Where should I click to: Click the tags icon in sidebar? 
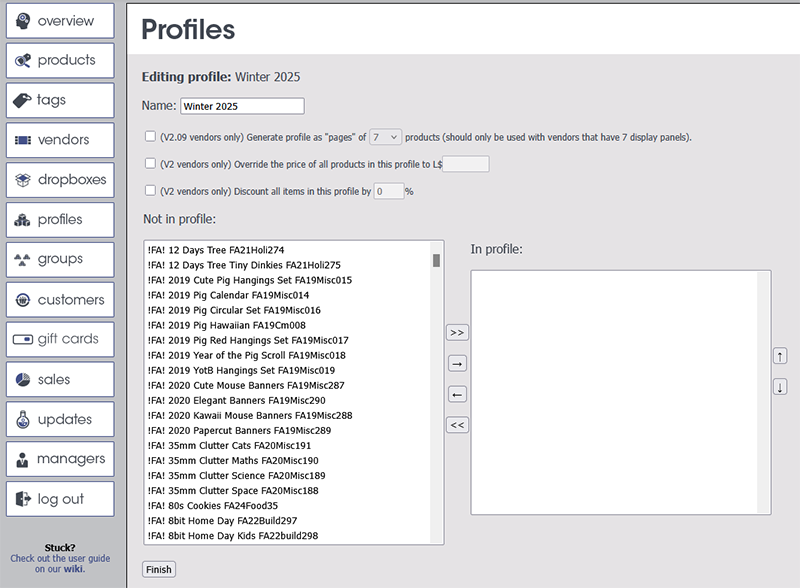pyautogui.click(x=23, y=101)
